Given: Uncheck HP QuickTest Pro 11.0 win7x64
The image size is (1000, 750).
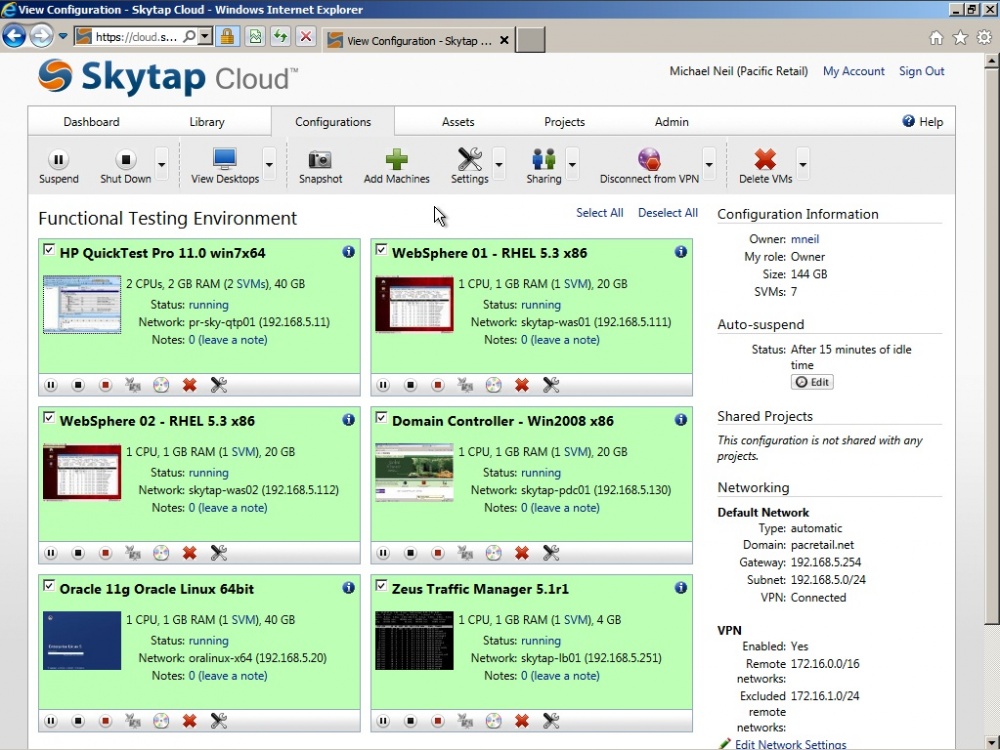Looking at the screenshot, I should click(x=49, y=249).
